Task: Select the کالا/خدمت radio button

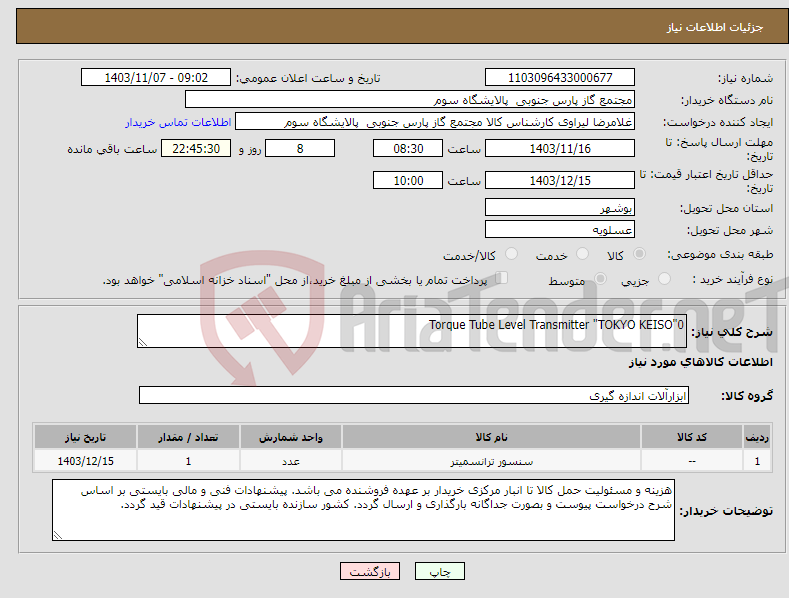Action: (511, 254)
